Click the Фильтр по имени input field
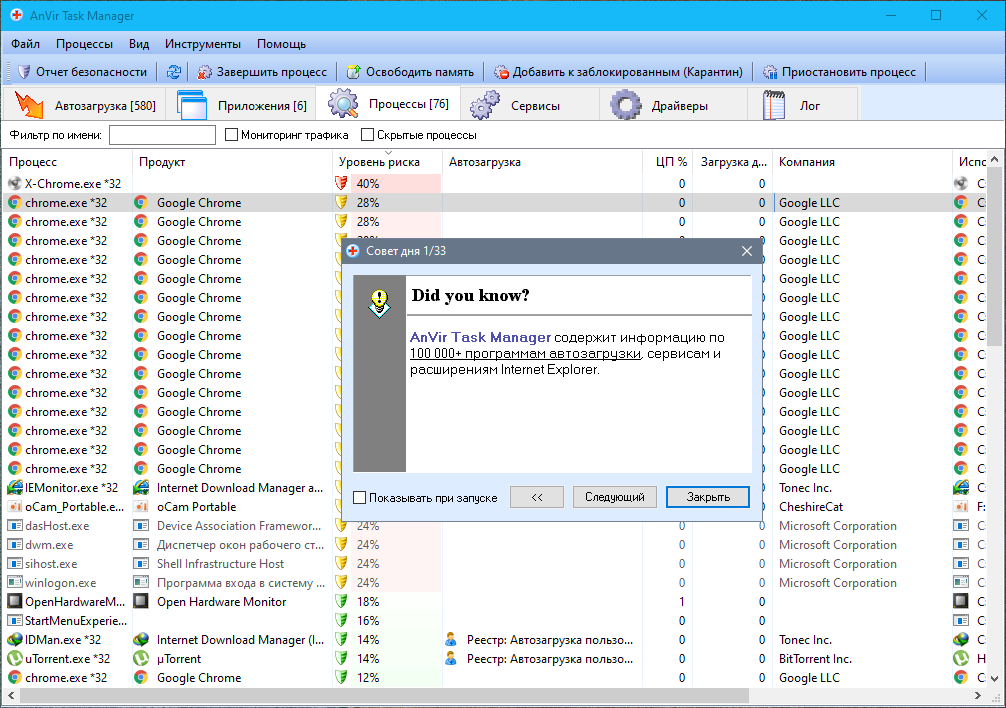This screenshot has width=1006, height=708. [x=162, y=135]
